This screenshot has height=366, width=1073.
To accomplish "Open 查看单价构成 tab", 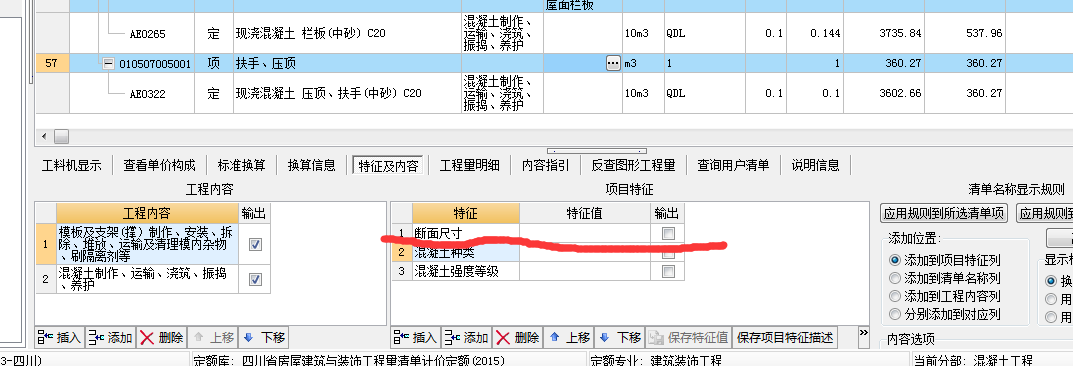I will (x=159, y=165).
